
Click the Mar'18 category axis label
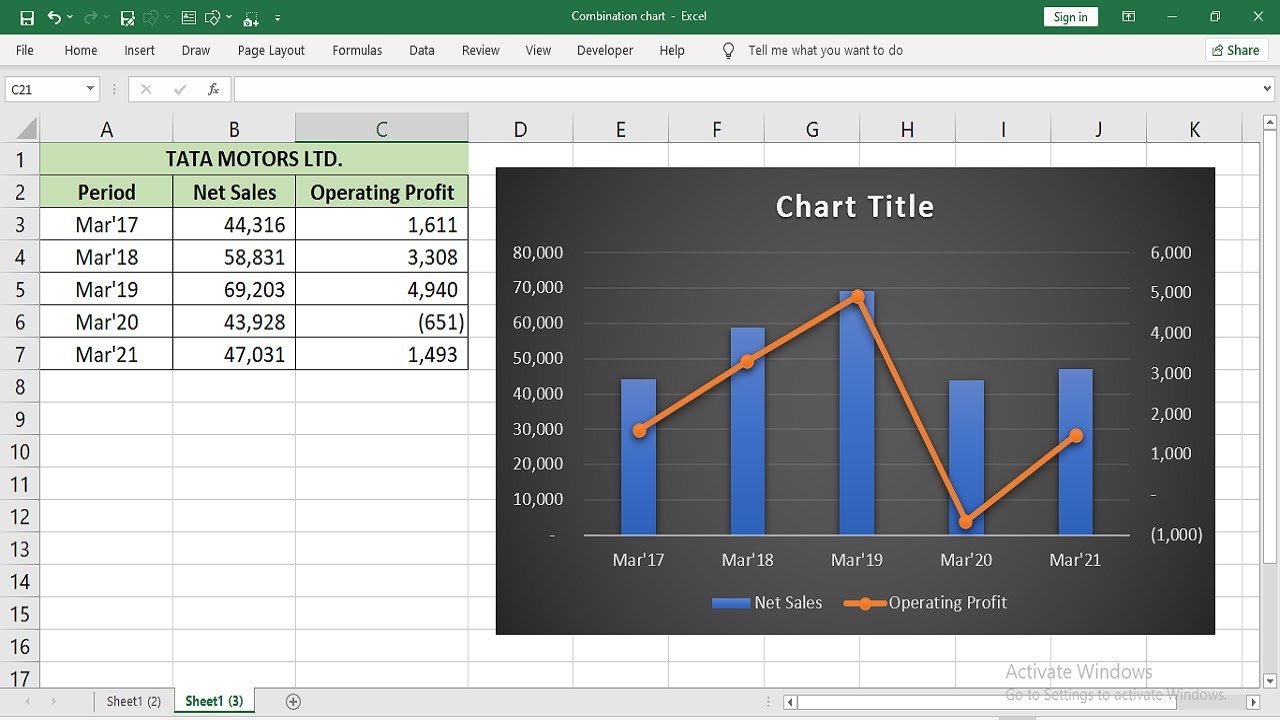point(748,560)
